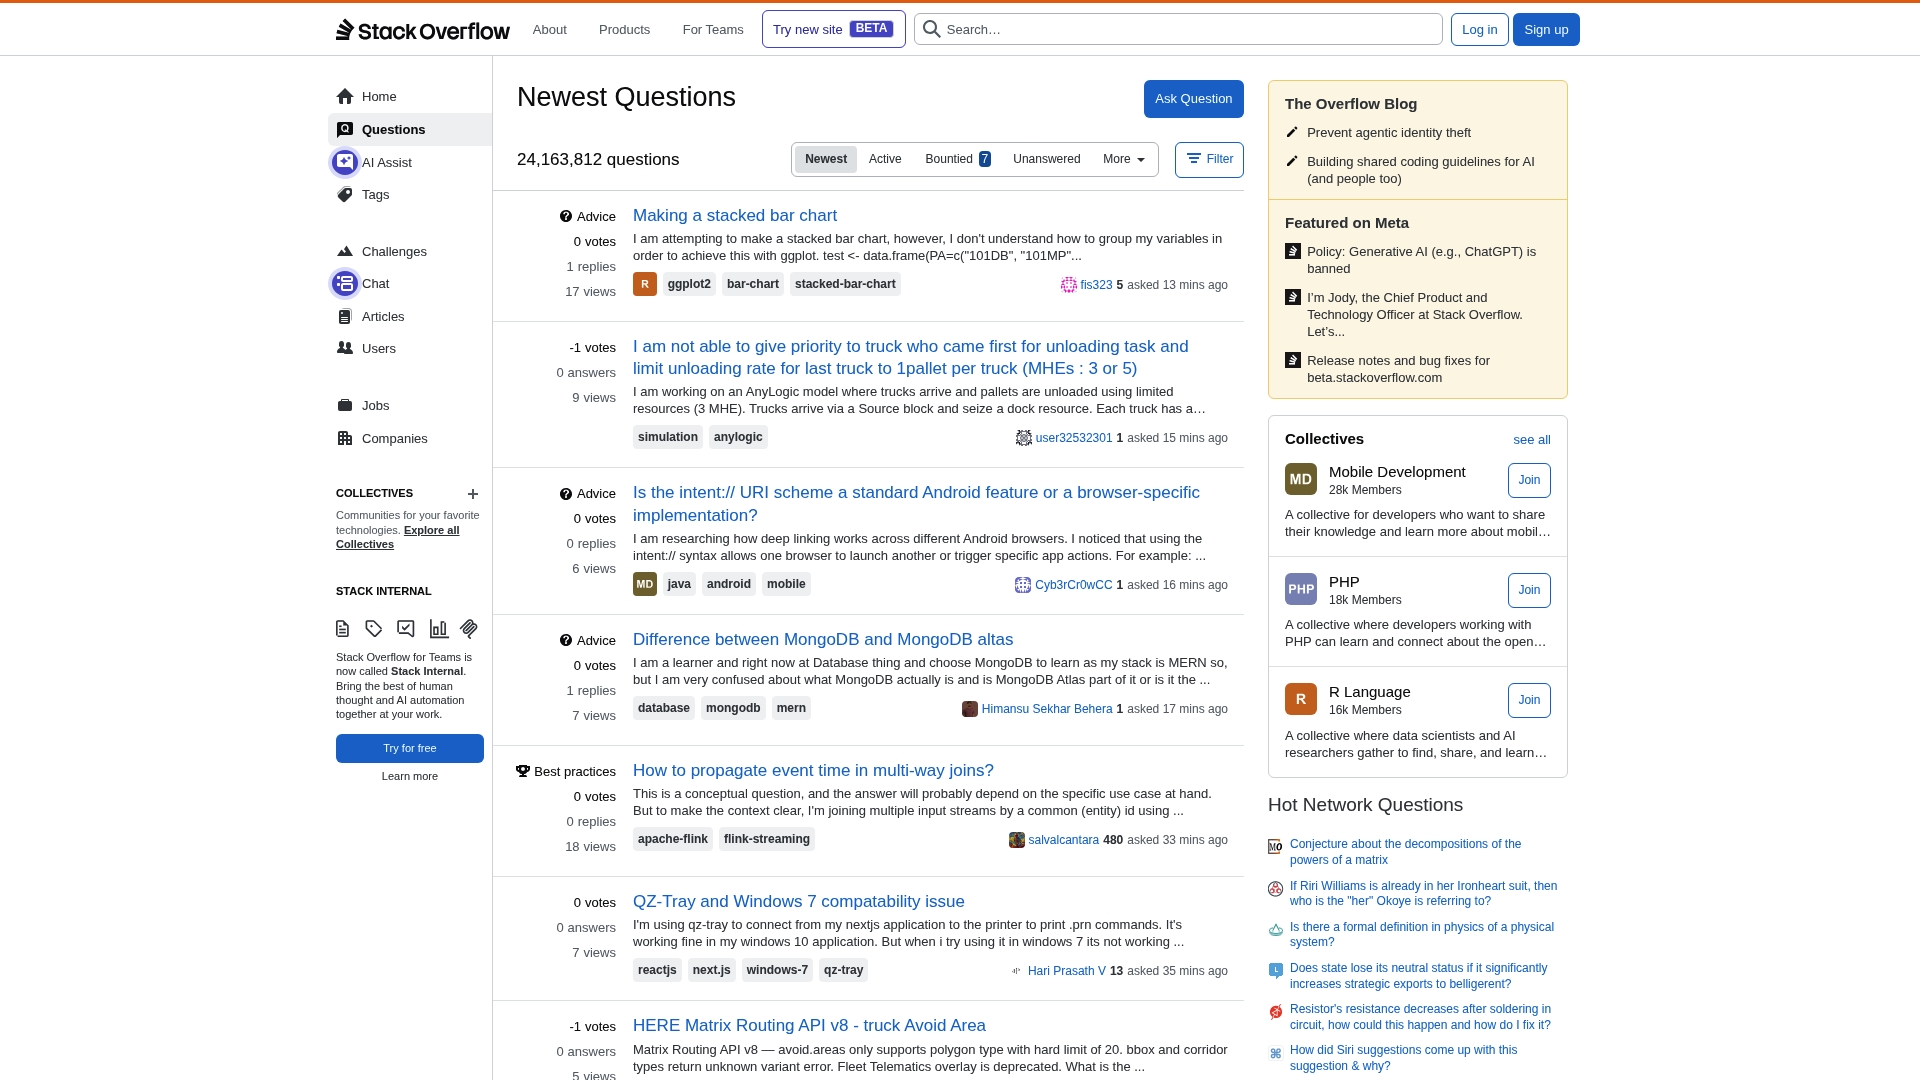Open the Companies sidebar page
This screenshot has height=1080, width=1920.
coord(394,439)
